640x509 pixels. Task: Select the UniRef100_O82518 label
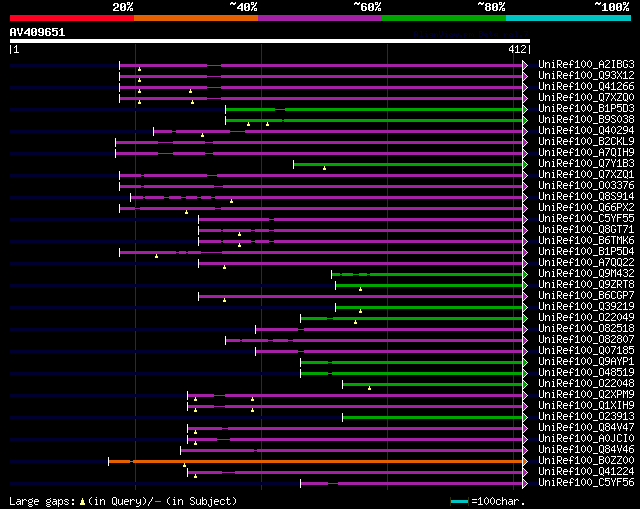pyautogui.click(x=586, y=329)
